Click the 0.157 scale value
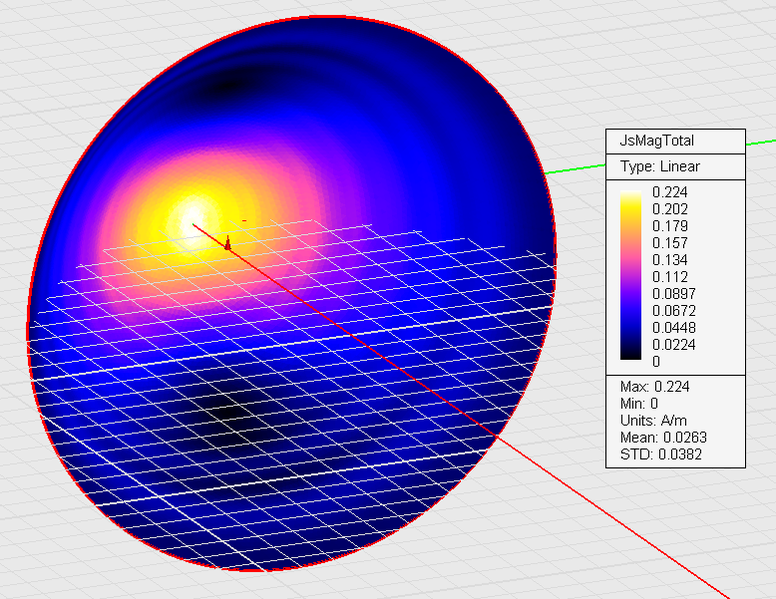776x599 pixels. (670, 243)
